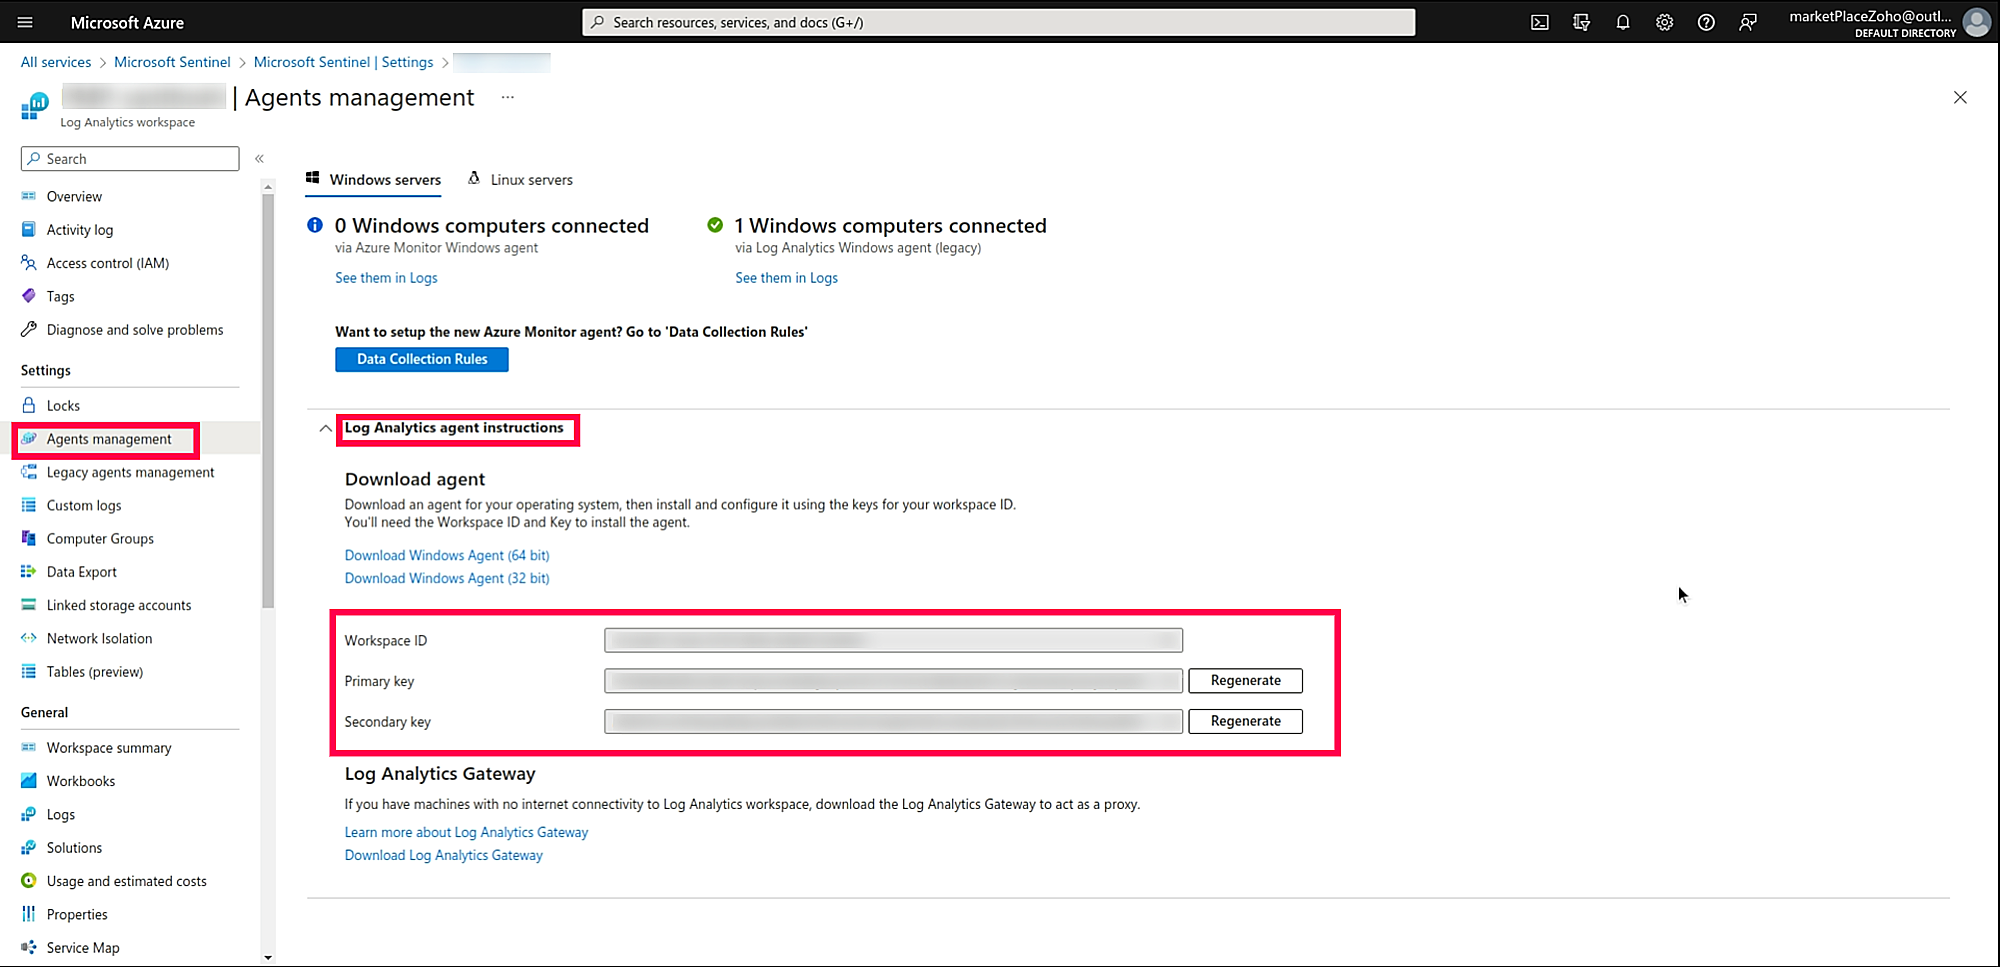Screen dimensions: 2000x967
Task: Switch to the Linux servers tab
Action: (520, 180)
